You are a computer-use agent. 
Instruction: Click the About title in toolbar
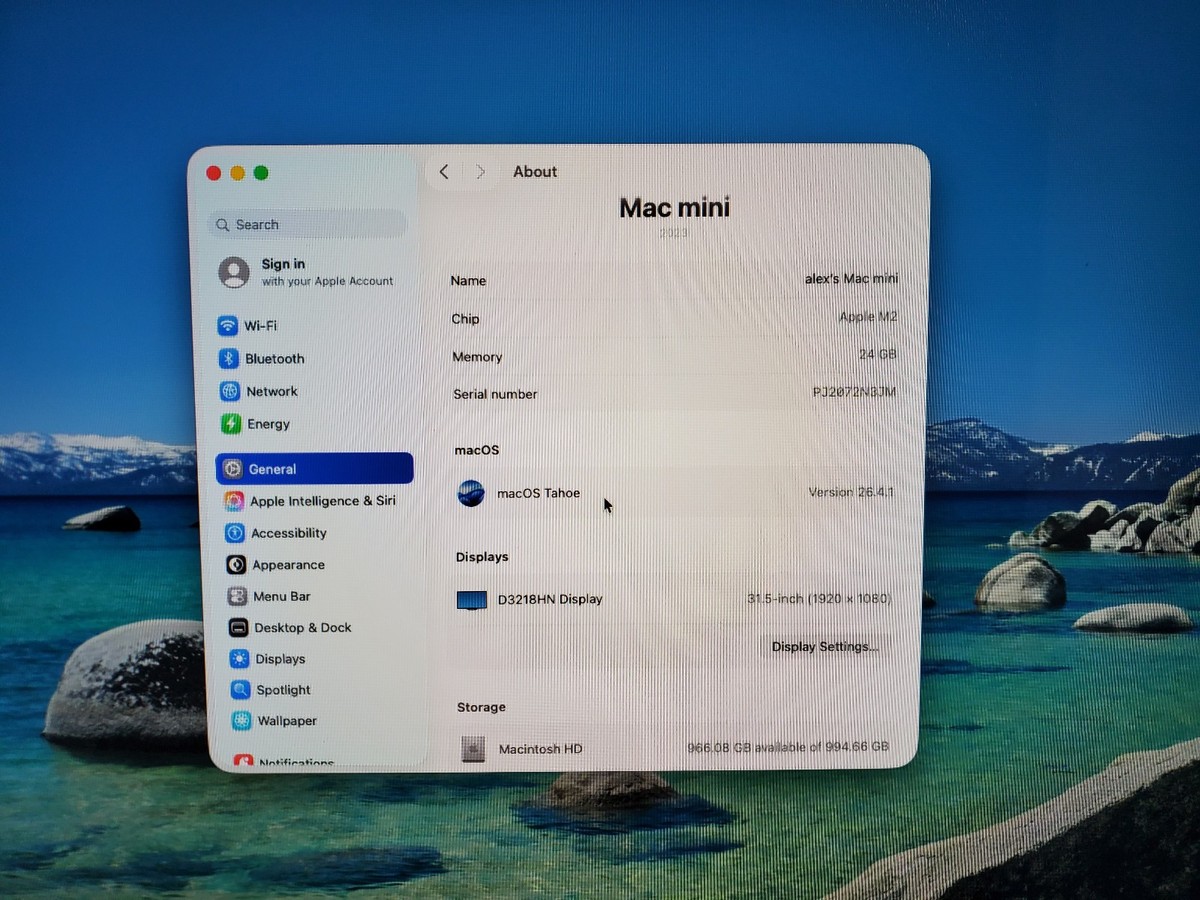pos(535,172)
